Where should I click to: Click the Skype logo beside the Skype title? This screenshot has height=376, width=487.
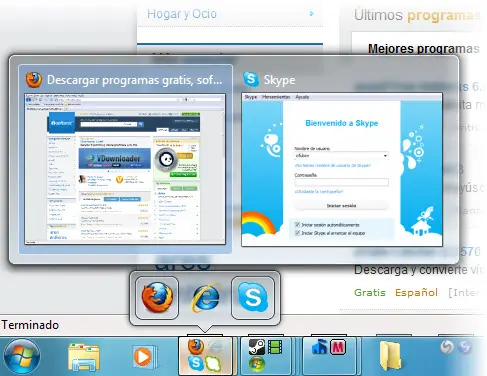(251, 79)
